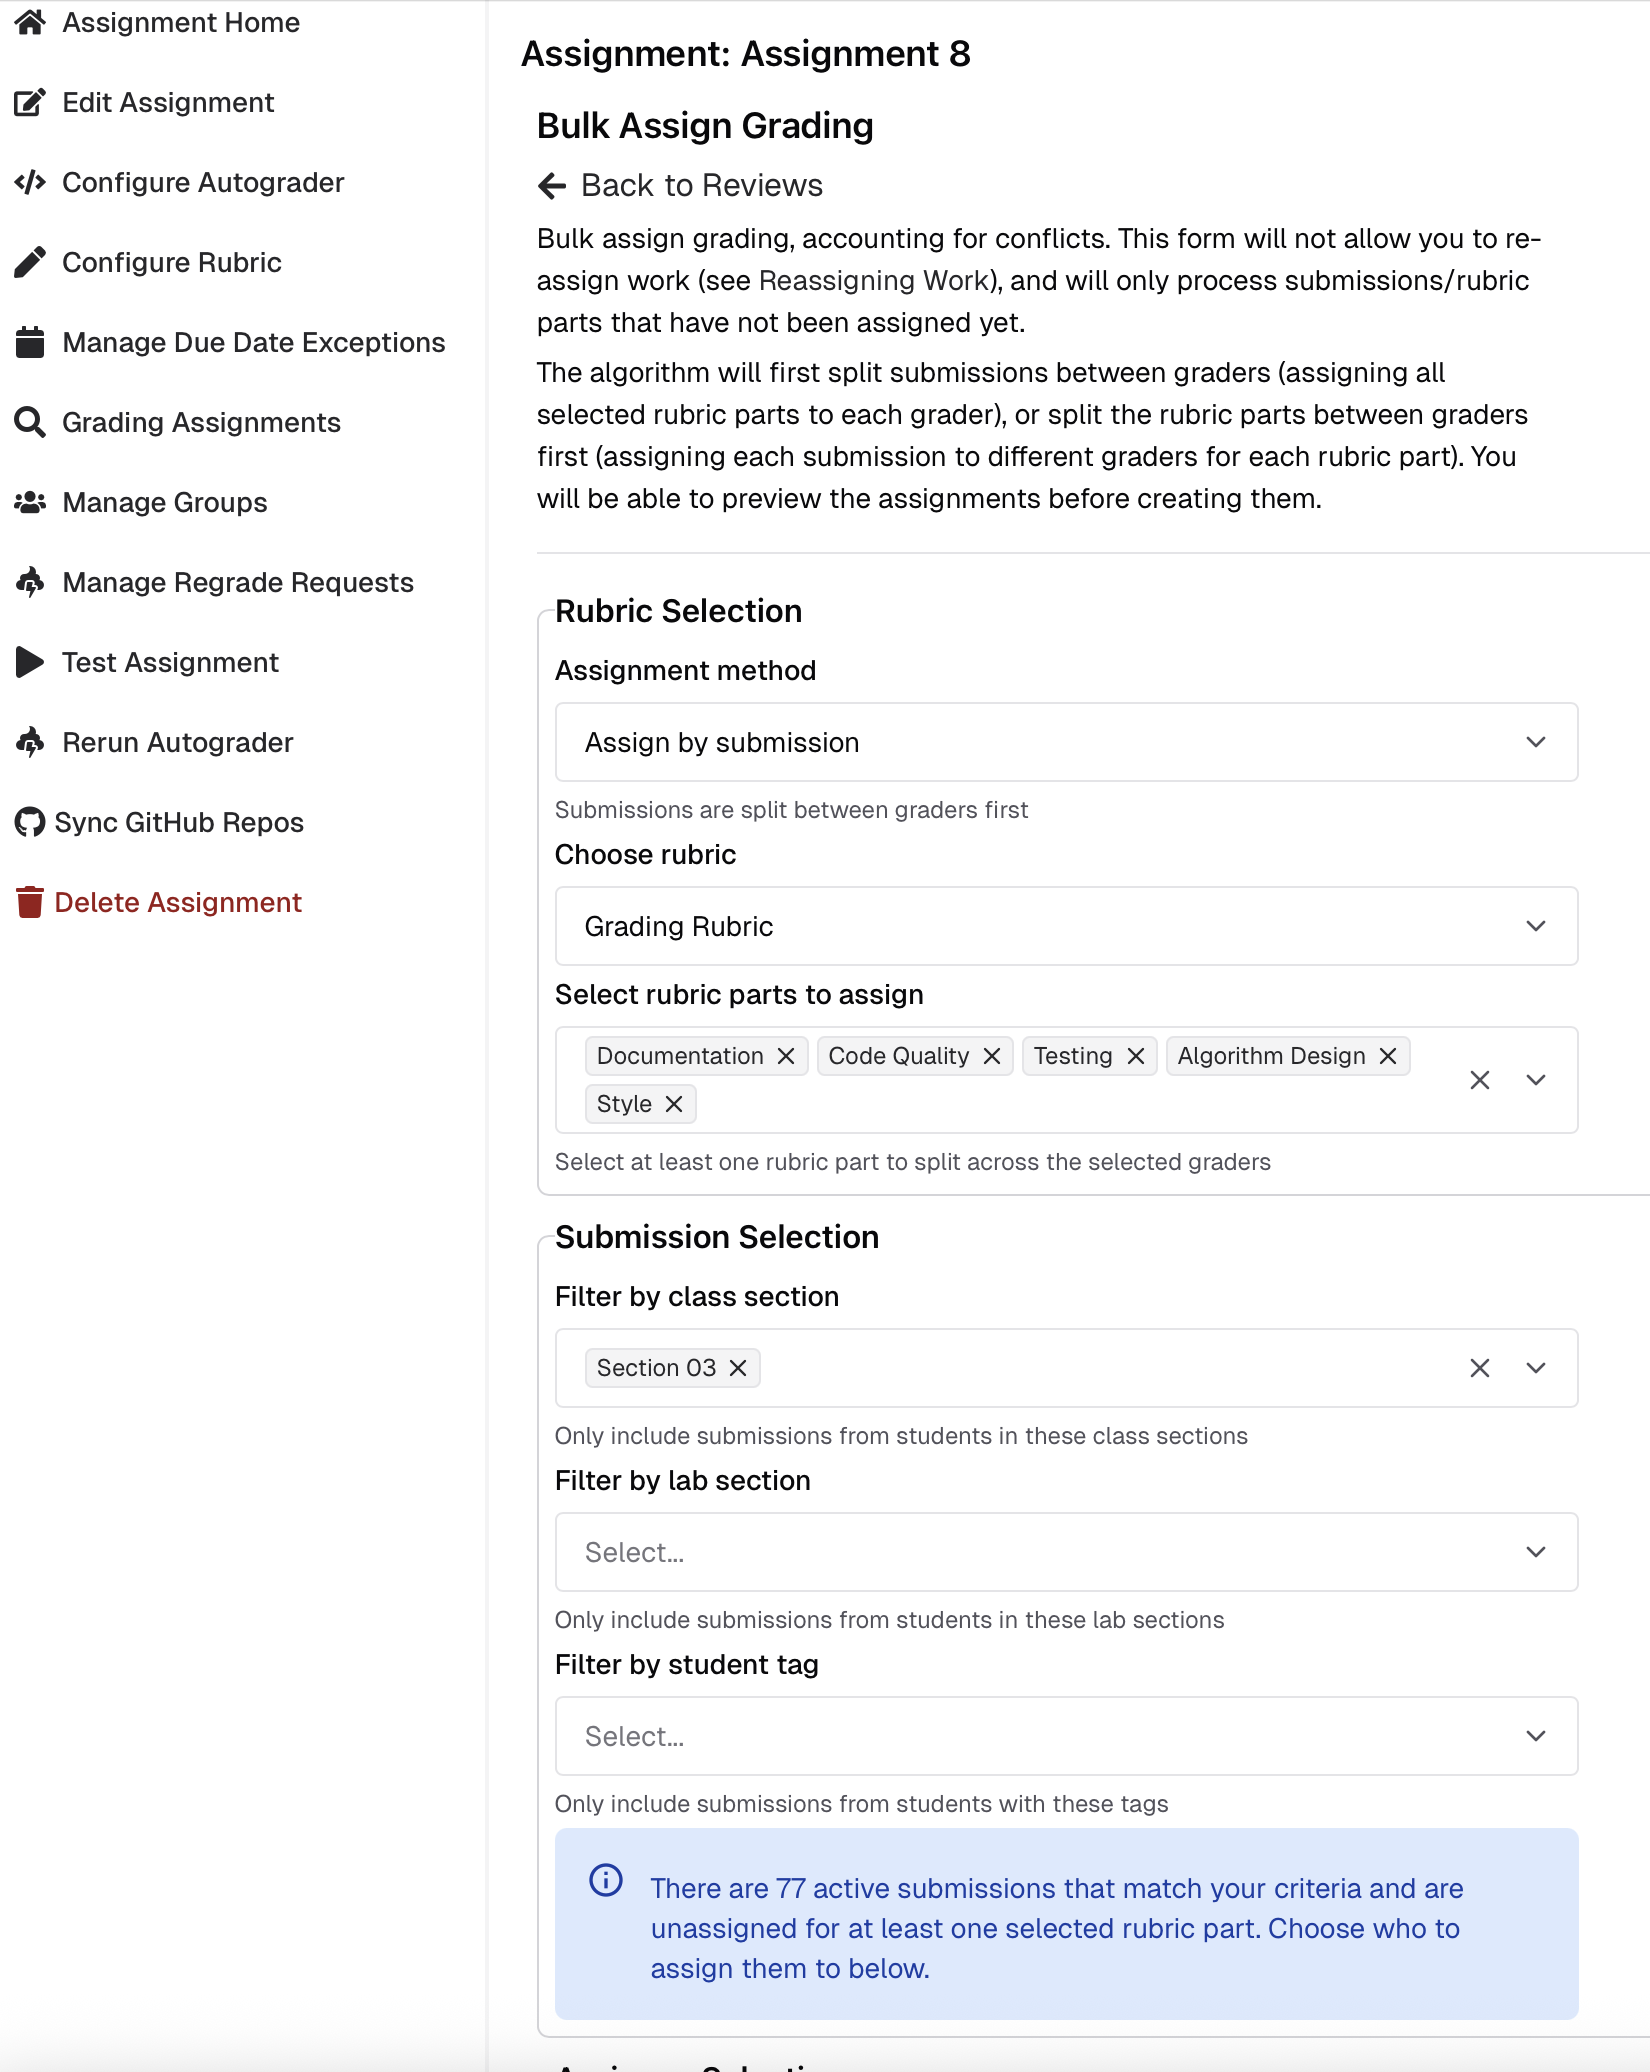Click the student tag Select field
Screen dimensions: 1650x2072
coord(1065,1736)
